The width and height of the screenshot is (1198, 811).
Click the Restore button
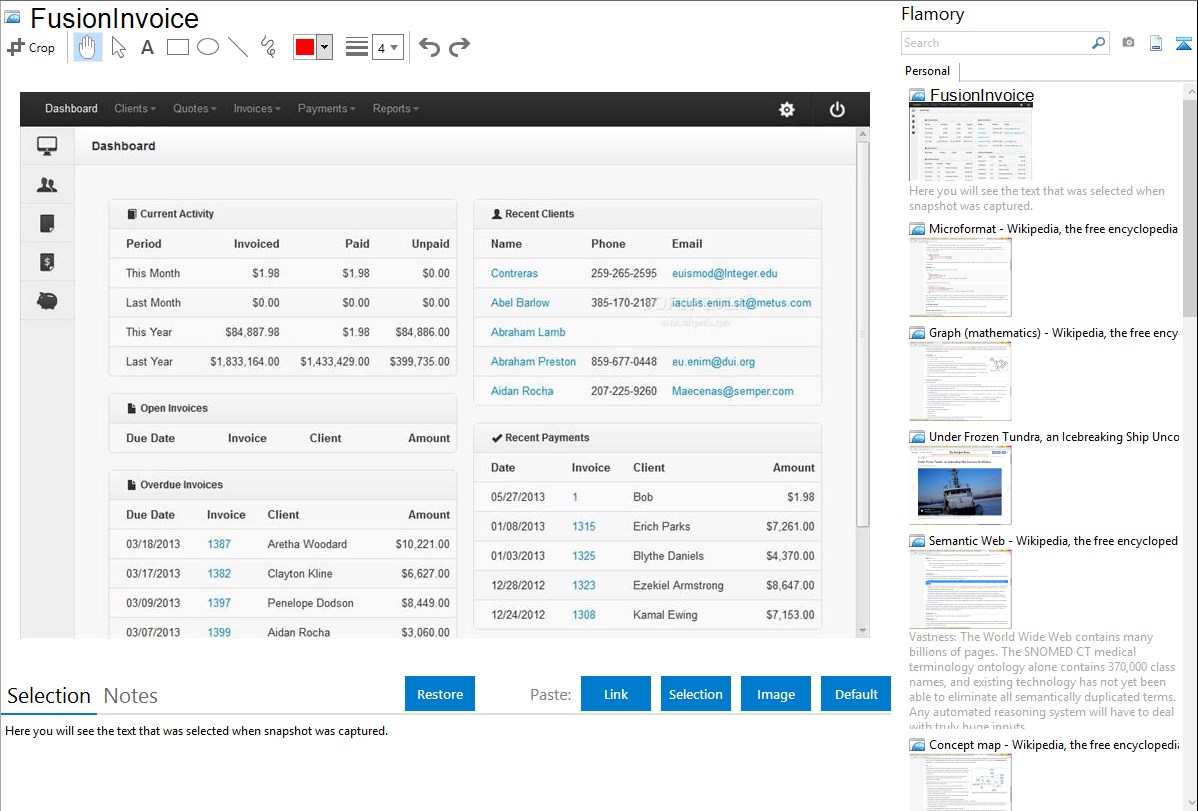[x=440, y=694]
